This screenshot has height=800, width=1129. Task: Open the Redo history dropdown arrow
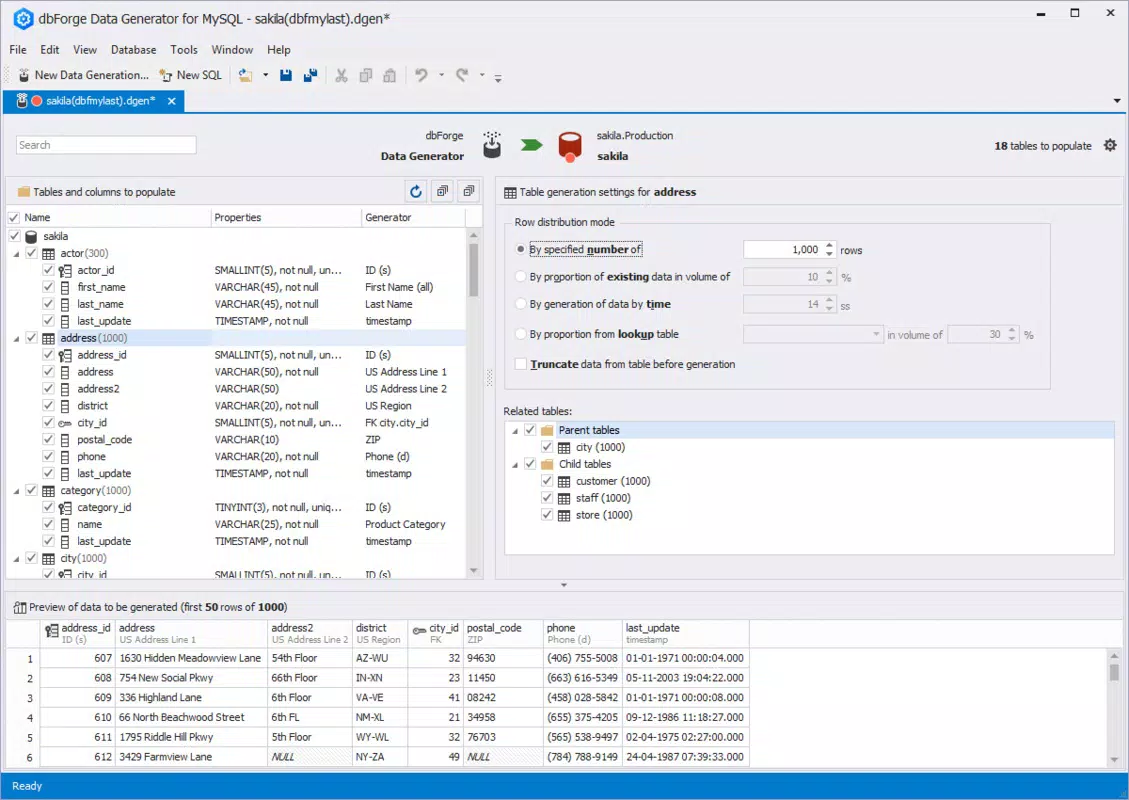[x=482, y=75]
